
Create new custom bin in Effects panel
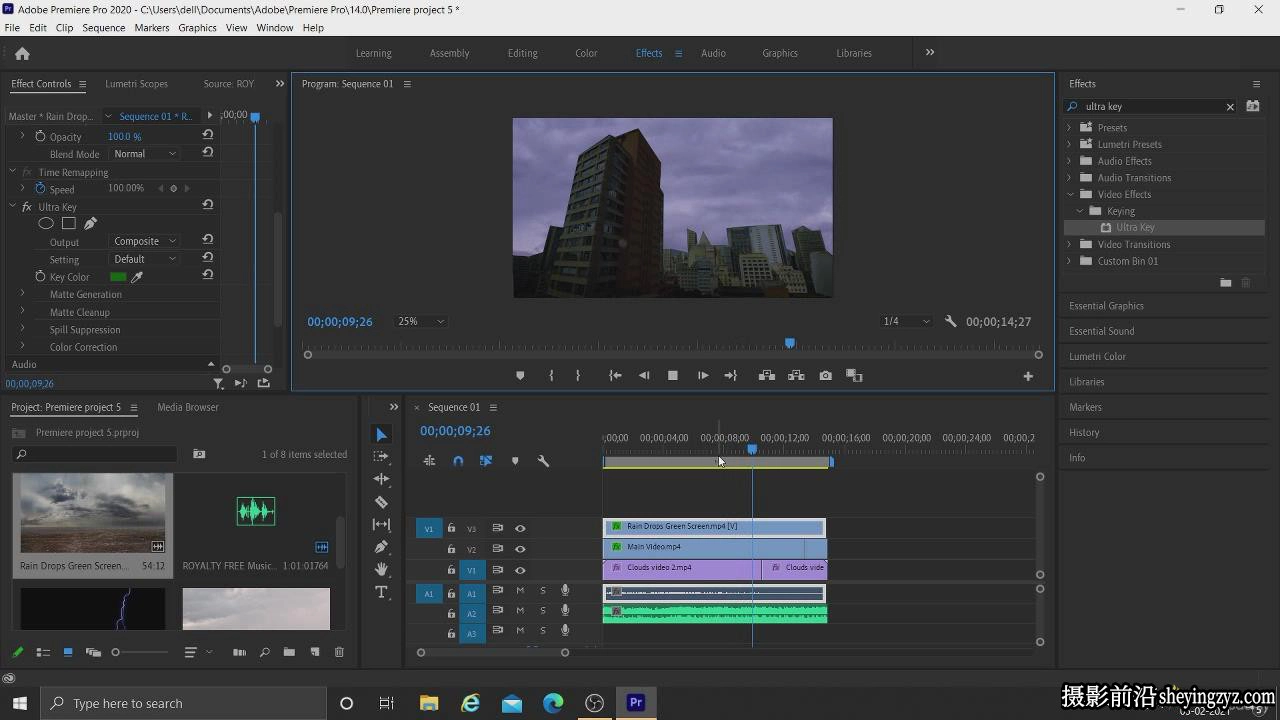tap(1225, 283)
